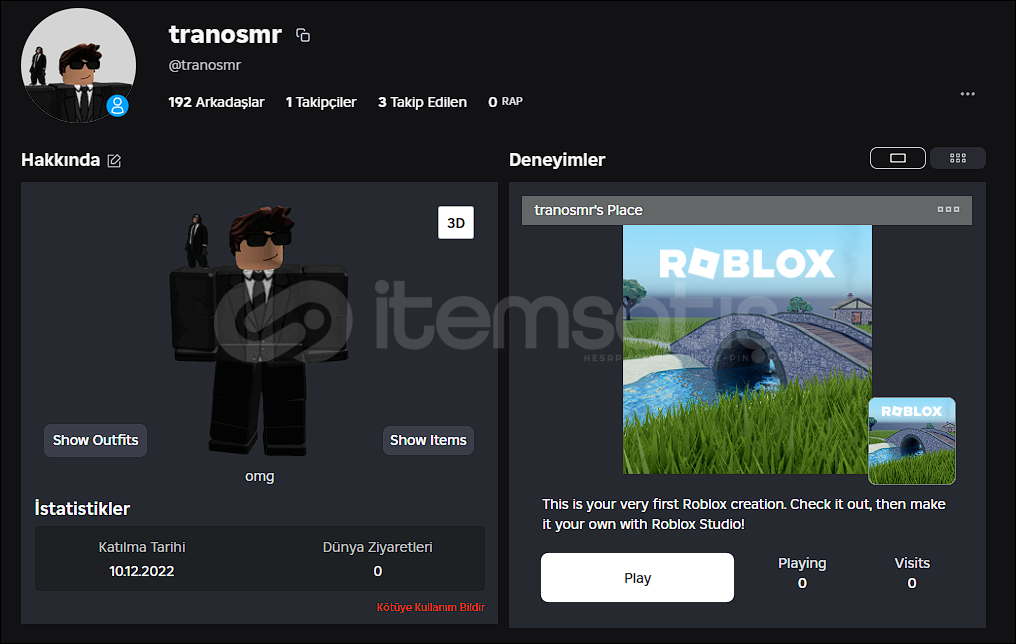Image resolution: width=1016 pixels, height=644 pixels.
Task: Switch experiences to grid view
Action: (x=958, y=158)
